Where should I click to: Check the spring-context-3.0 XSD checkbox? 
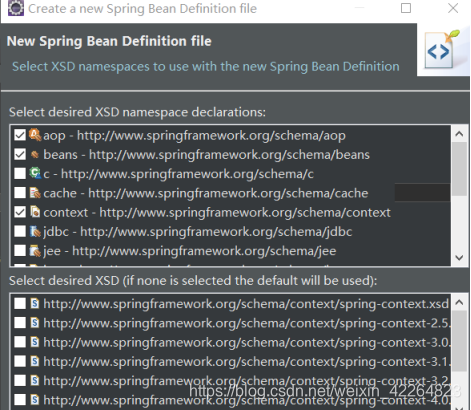click(20, 342)
